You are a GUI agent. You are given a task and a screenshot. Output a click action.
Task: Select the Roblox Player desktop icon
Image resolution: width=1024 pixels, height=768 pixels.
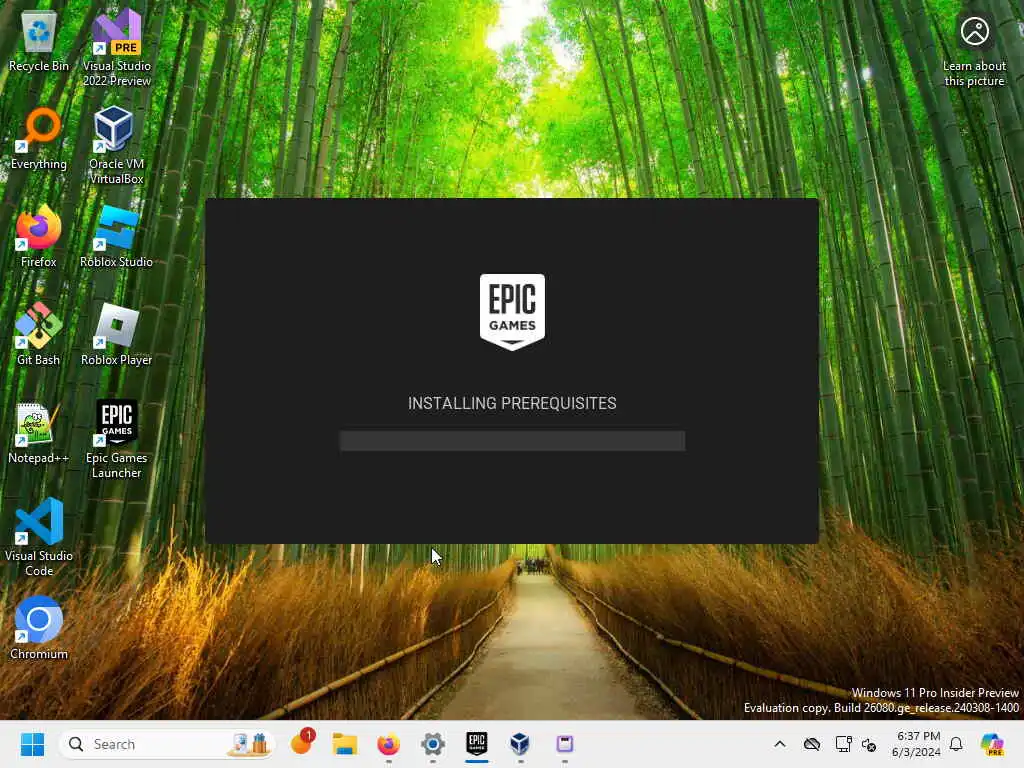click(117, 335)
